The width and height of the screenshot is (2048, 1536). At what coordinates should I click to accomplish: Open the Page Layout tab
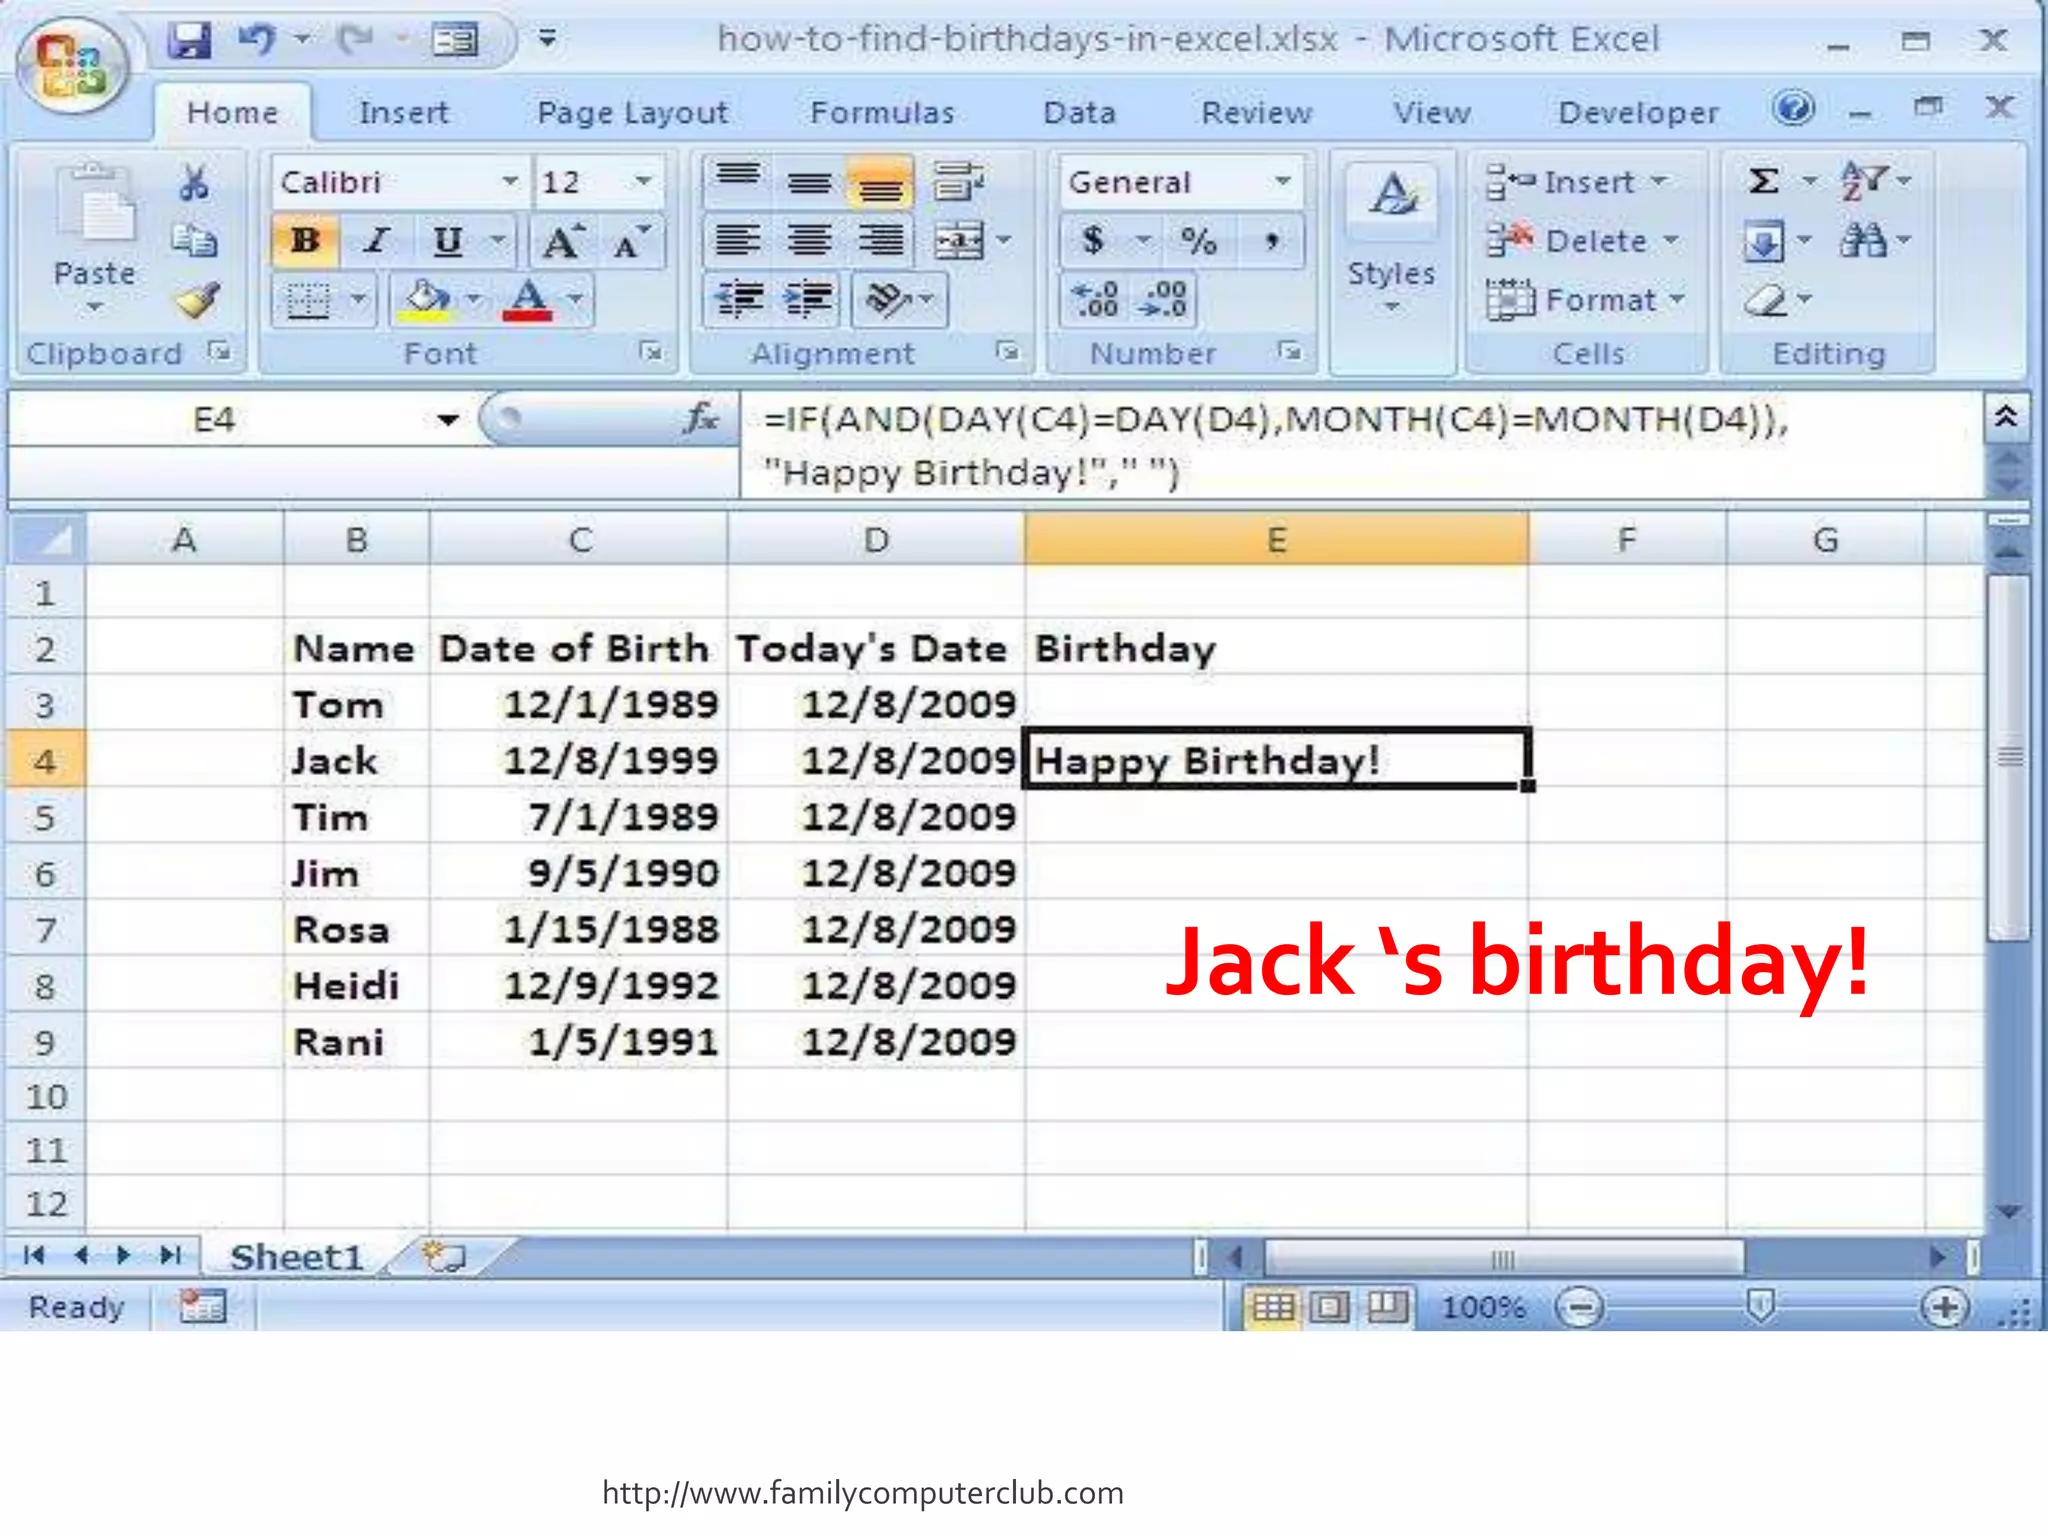coord(632,112)
